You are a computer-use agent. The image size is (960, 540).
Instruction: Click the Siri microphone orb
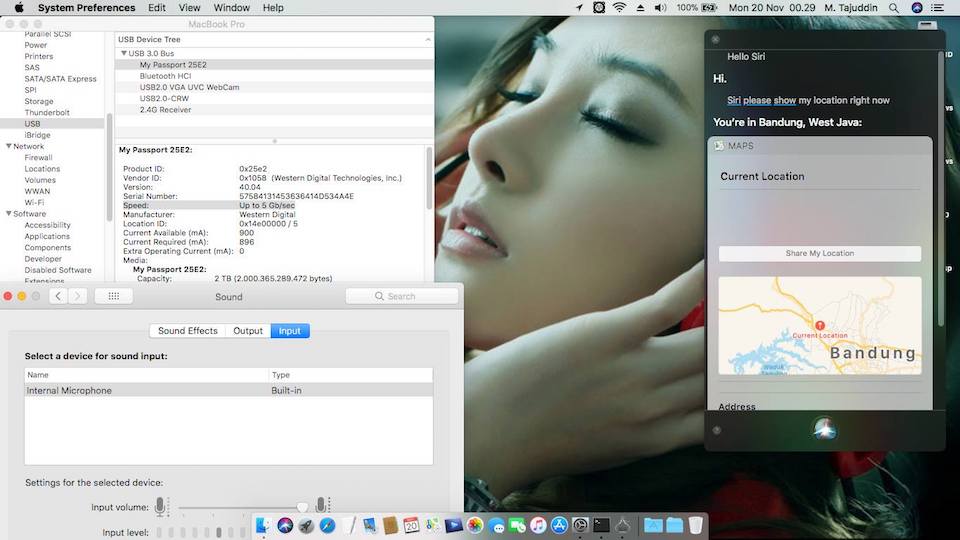click(x=825, y=429)
